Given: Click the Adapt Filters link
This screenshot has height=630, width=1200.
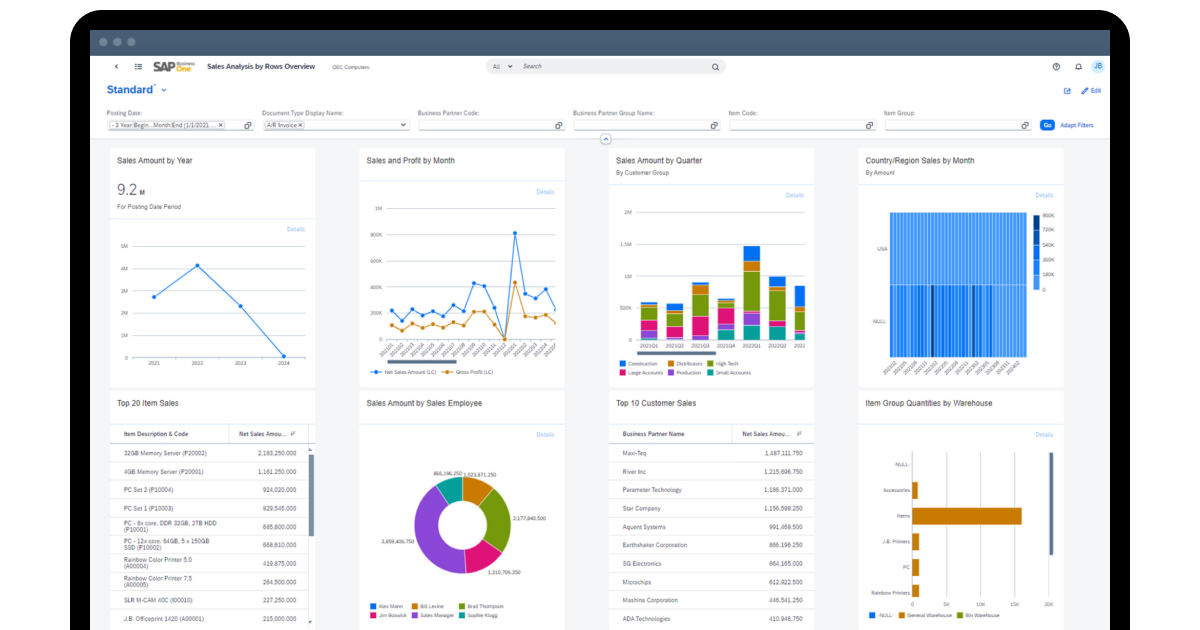Looking at the screenshot, I should pyautogui.click(x=1075, y=125).
